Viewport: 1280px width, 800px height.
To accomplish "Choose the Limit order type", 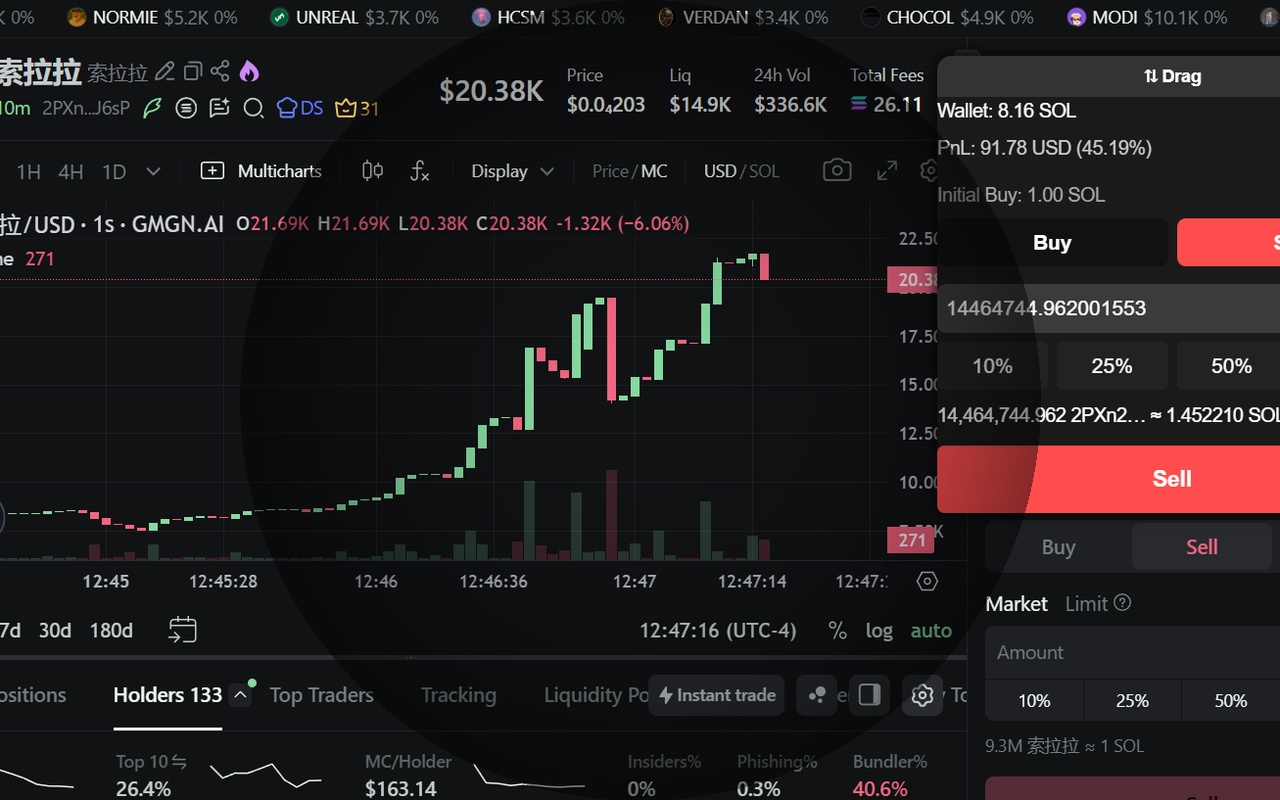I will [x=1086, y=603].
